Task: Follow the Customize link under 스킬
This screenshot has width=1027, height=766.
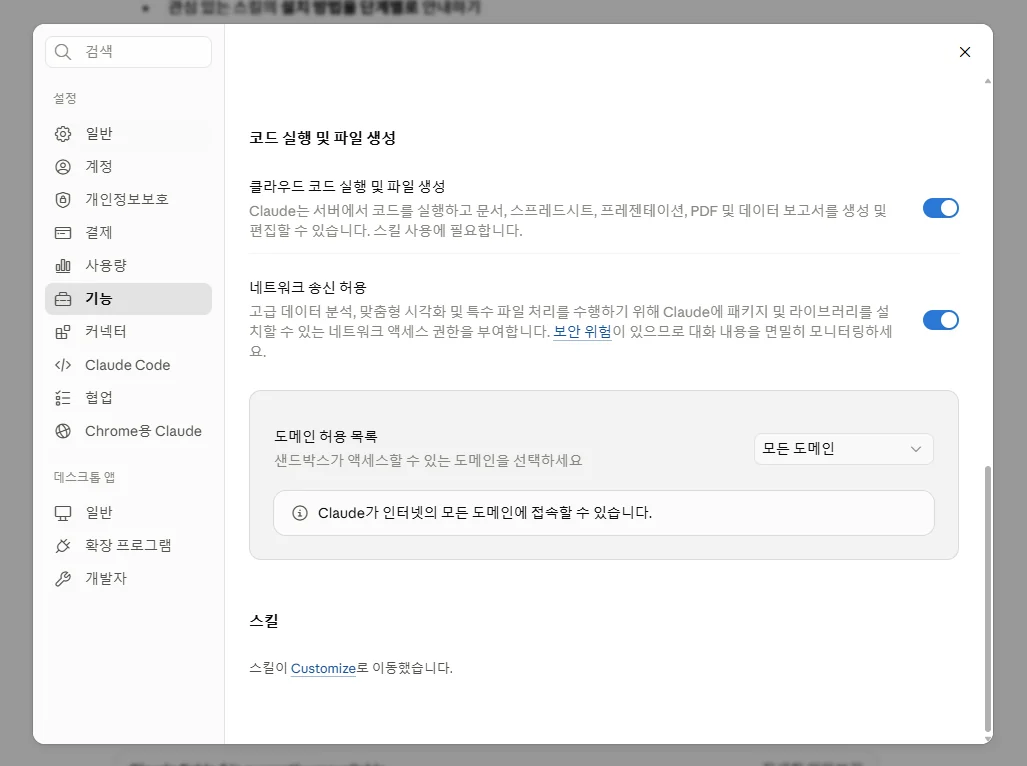Action: pyautogui.click(x=323, y=668)
